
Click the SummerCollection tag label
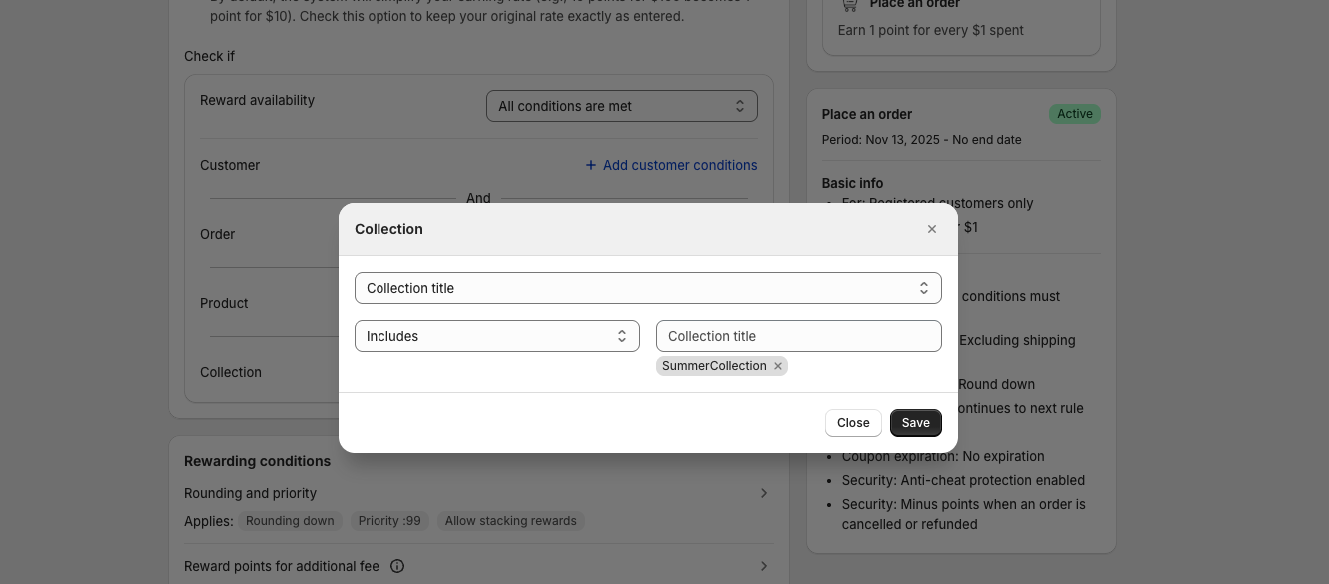click(x=714, y=366)
